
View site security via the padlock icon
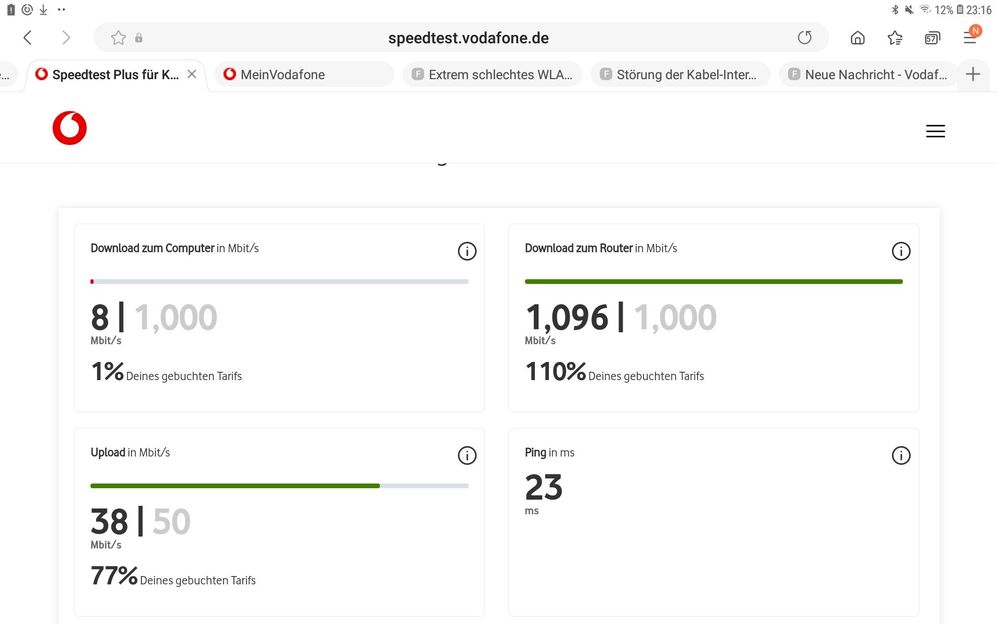(x=139, y=38)
